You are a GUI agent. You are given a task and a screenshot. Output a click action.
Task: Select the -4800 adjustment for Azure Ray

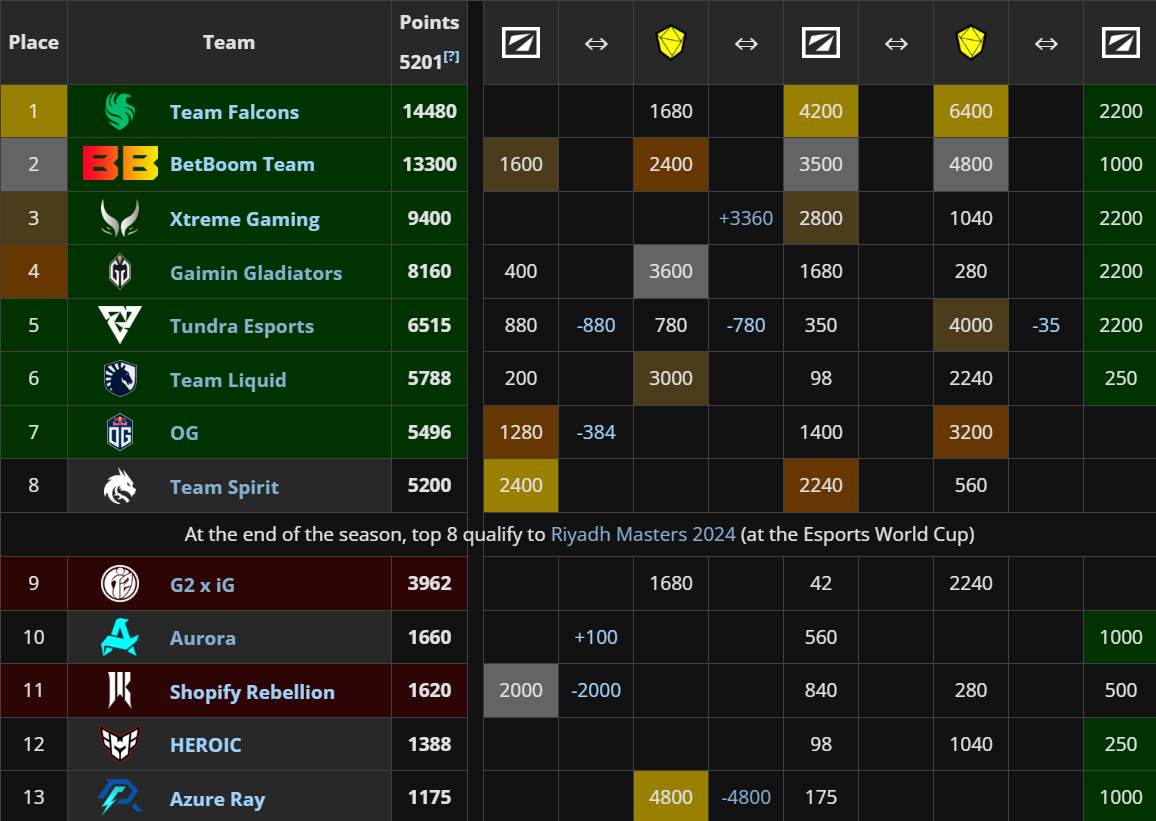click(x=746, y=797)
